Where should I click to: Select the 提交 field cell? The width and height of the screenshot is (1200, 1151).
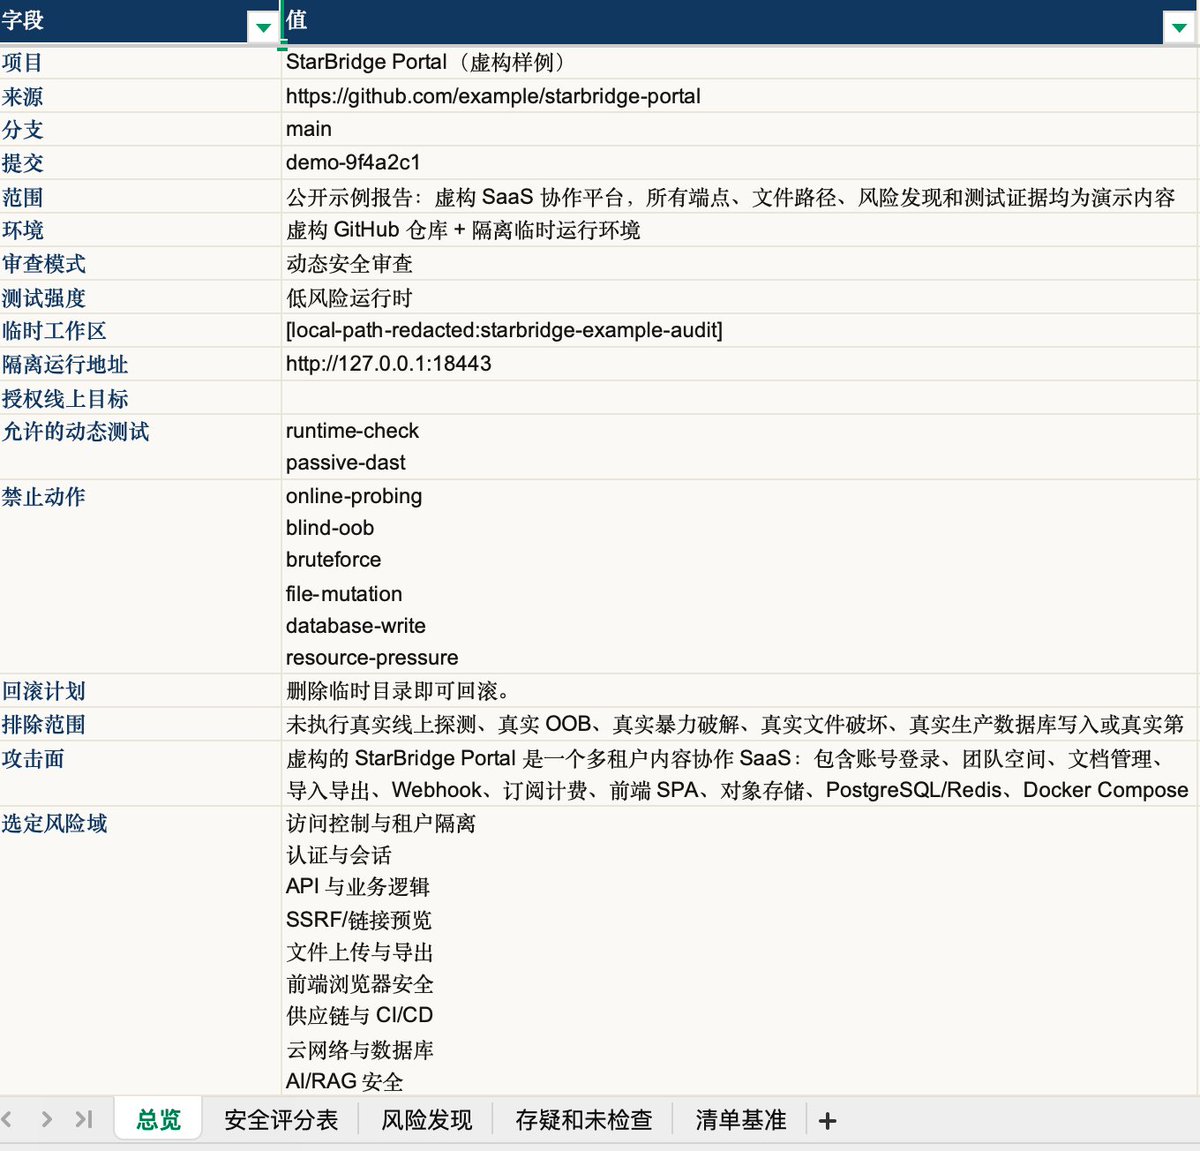click(140, 163)
